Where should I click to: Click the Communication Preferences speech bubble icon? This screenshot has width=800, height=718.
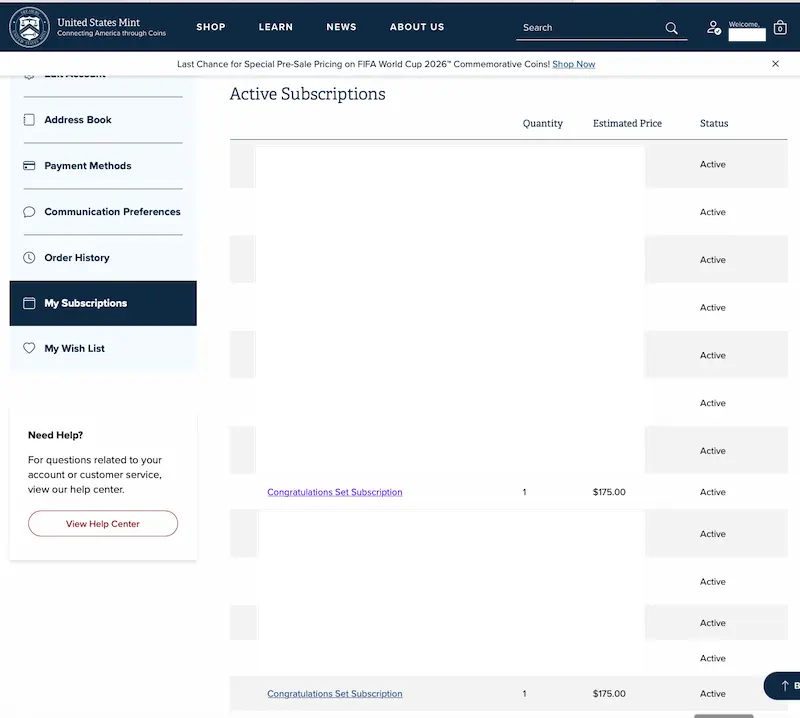(x=29, y=212)
